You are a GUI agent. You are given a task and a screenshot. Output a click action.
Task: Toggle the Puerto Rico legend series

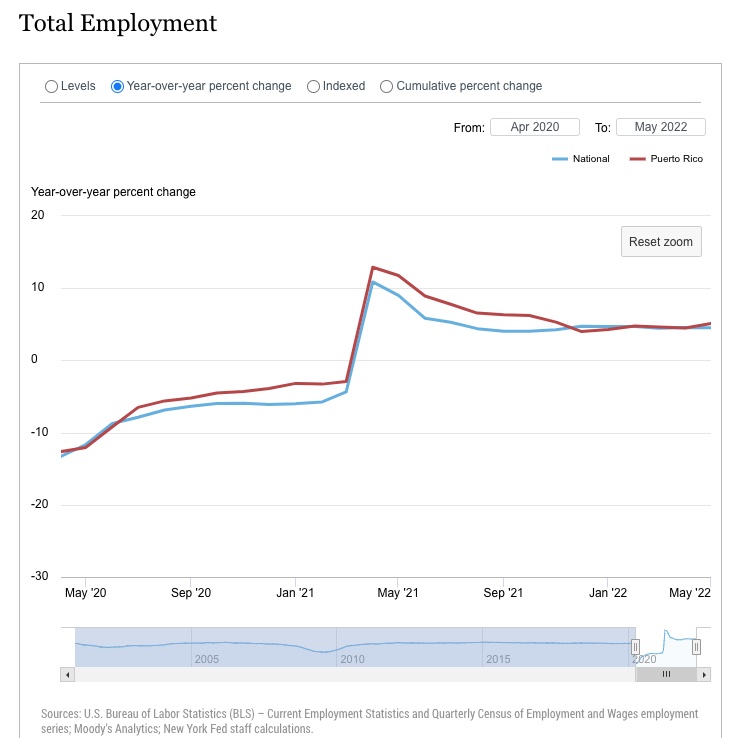666,158
